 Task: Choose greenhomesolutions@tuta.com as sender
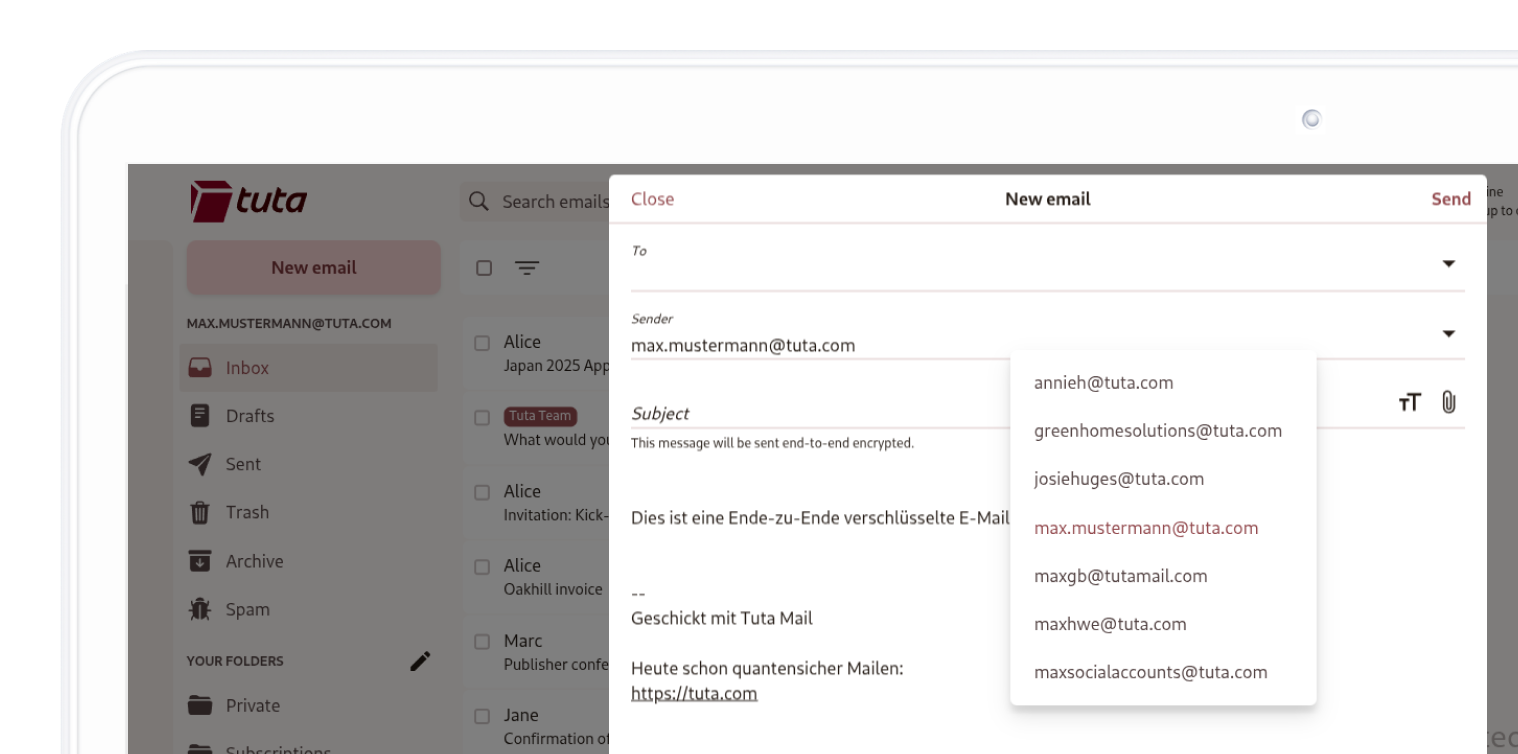1163,431
